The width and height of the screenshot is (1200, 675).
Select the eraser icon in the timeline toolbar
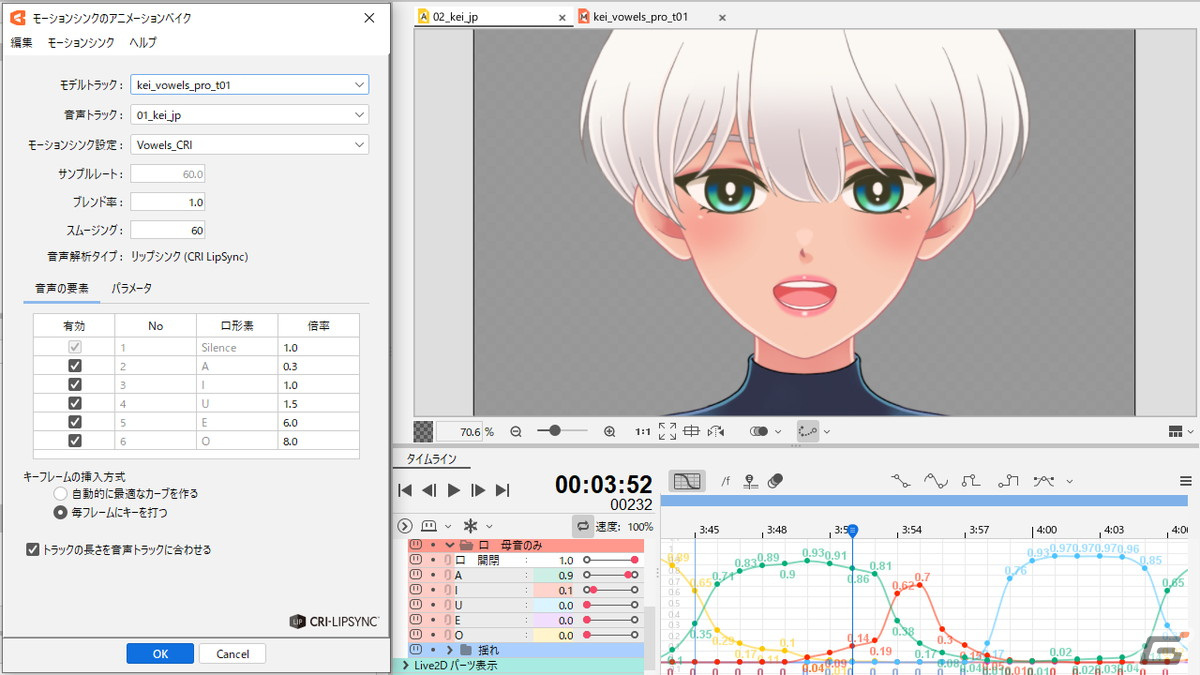773,481
